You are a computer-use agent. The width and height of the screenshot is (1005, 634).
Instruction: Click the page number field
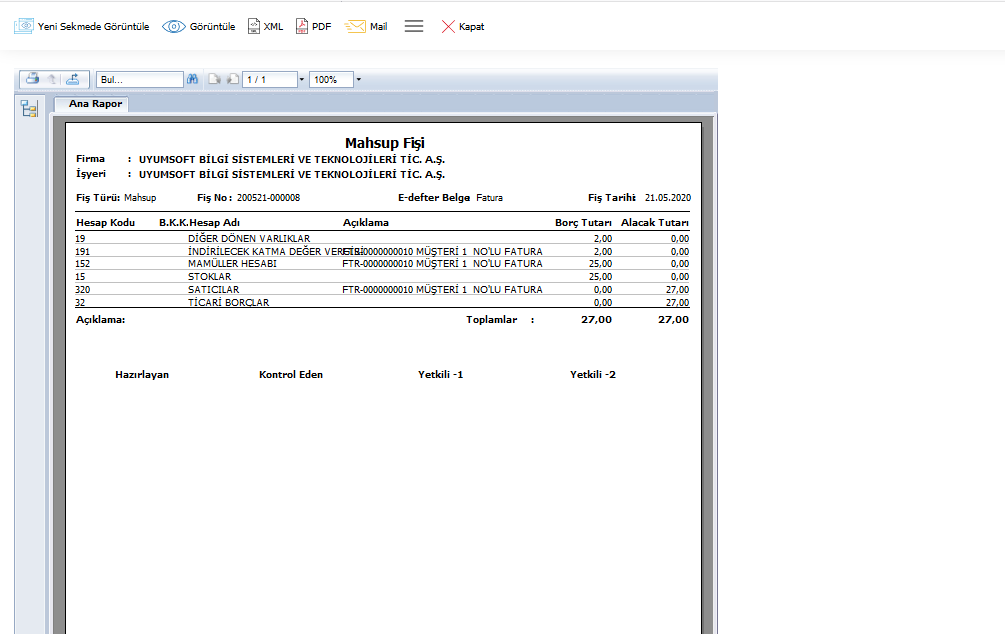click(x=268, y=79)
